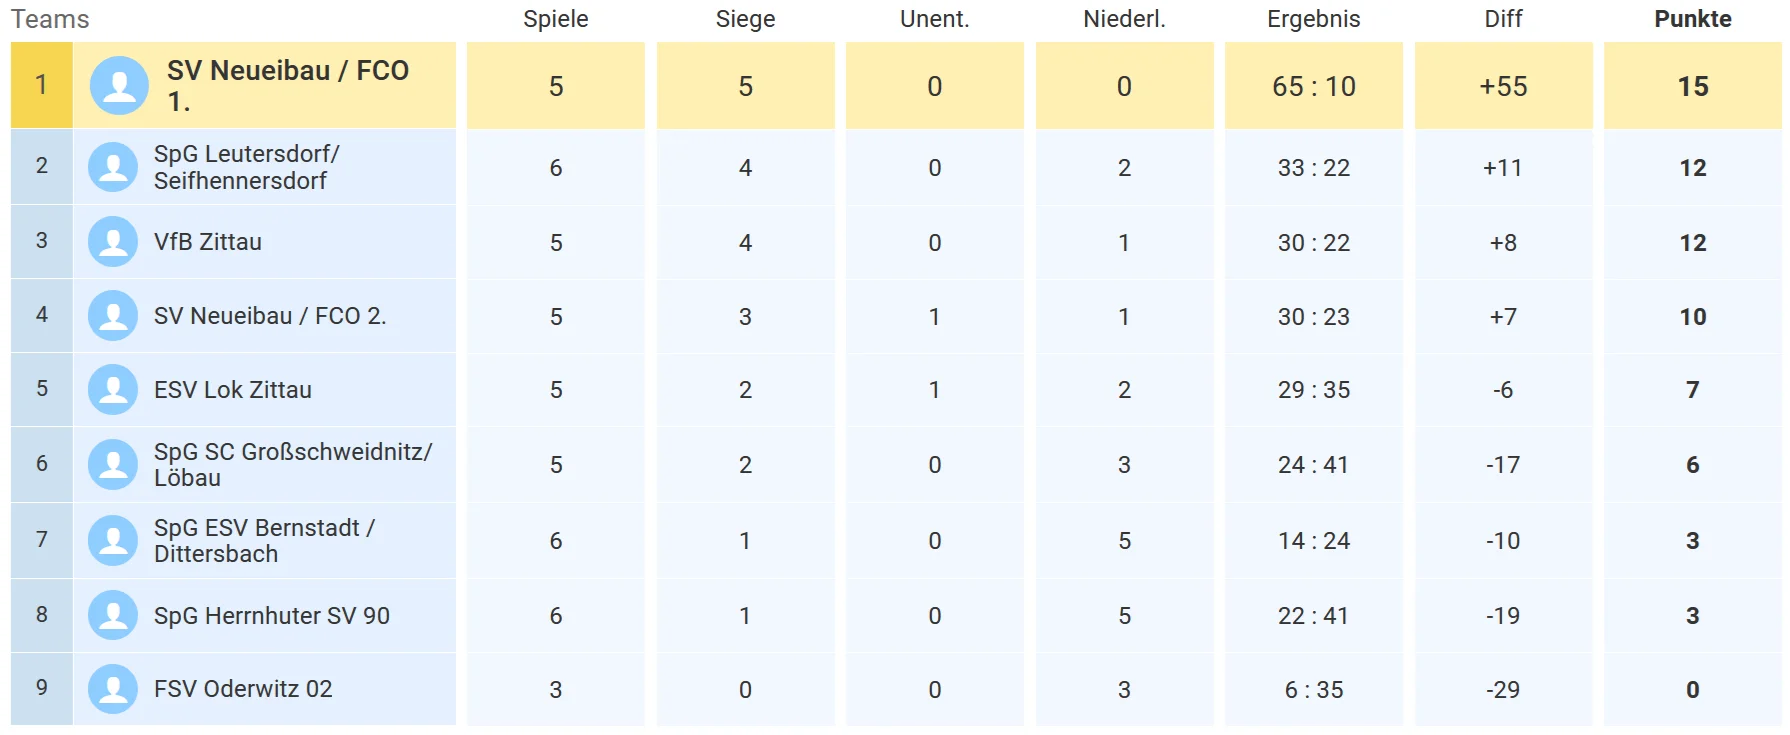Open the ESV Lok Zittau team name

coord(233,390)
